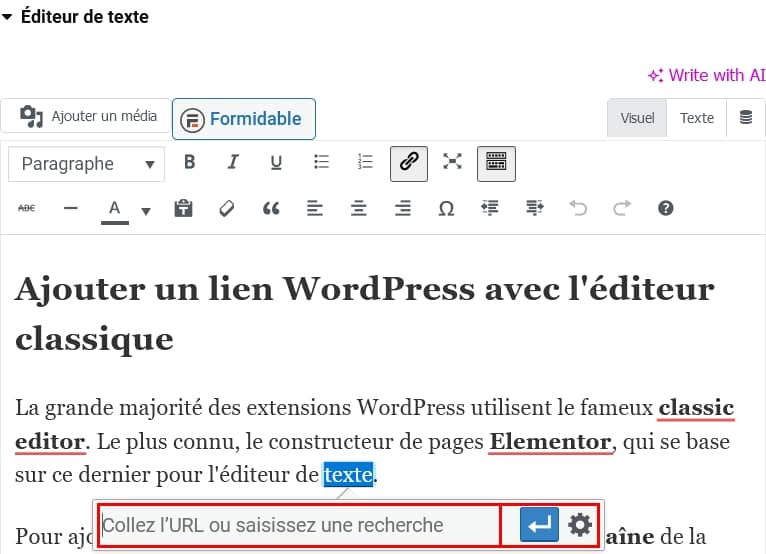Apply the current text color
766x554 pixels.
[x=115, y=210]
